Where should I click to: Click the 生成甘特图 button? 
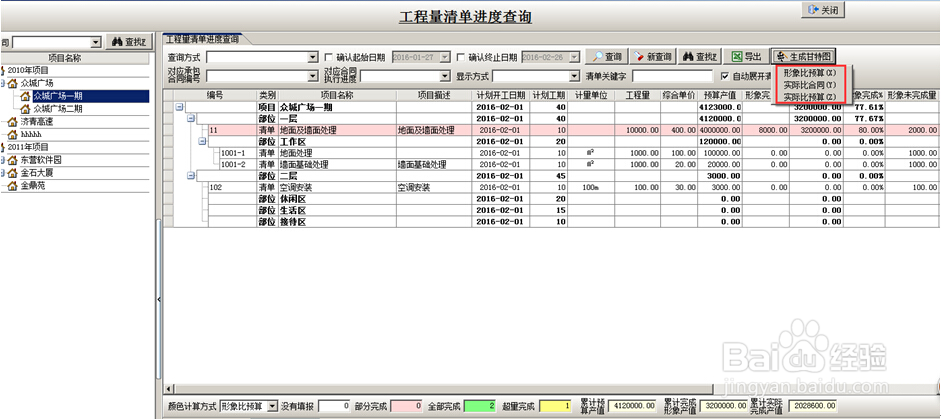[803, 56]
